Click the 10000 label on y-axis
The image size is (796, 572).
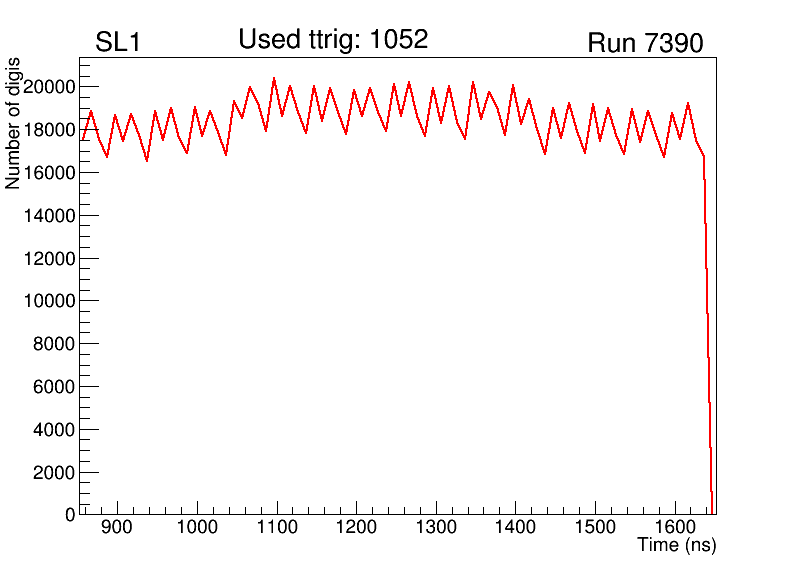coord(49,301)
